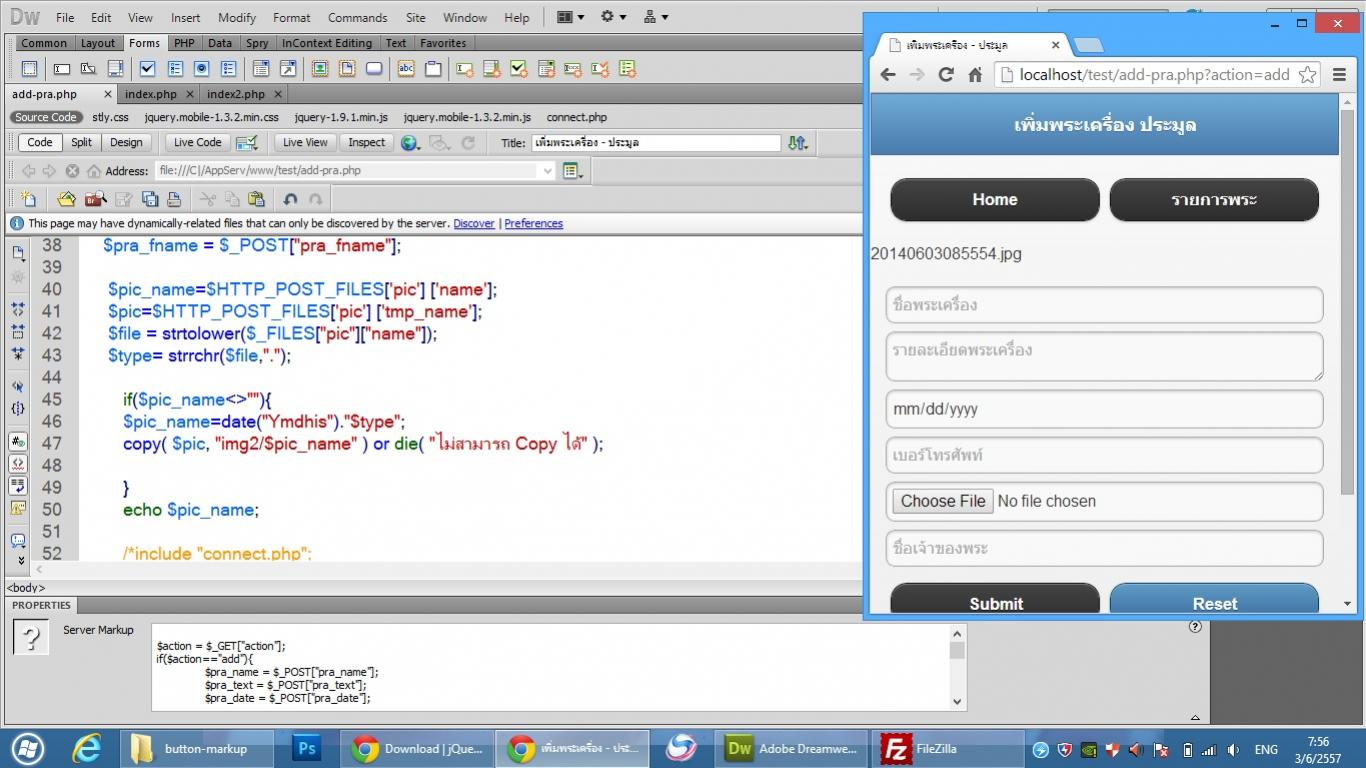
Task: Insert a Button form element
Action: [x=374, y=69]
